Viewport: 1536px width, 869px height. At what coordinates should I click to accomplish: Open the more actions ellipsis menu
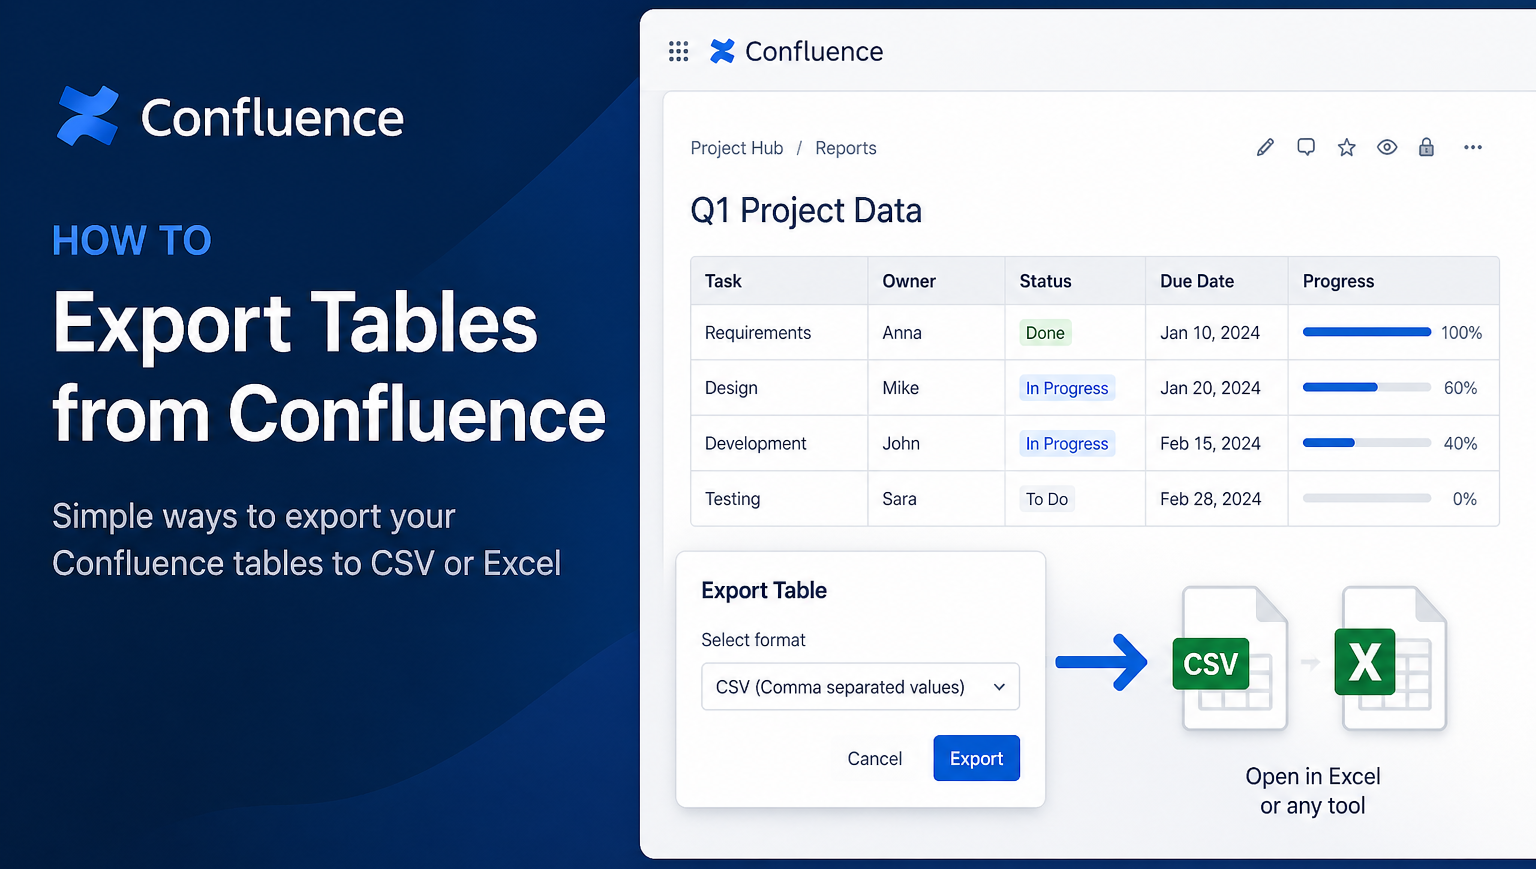1472,148
